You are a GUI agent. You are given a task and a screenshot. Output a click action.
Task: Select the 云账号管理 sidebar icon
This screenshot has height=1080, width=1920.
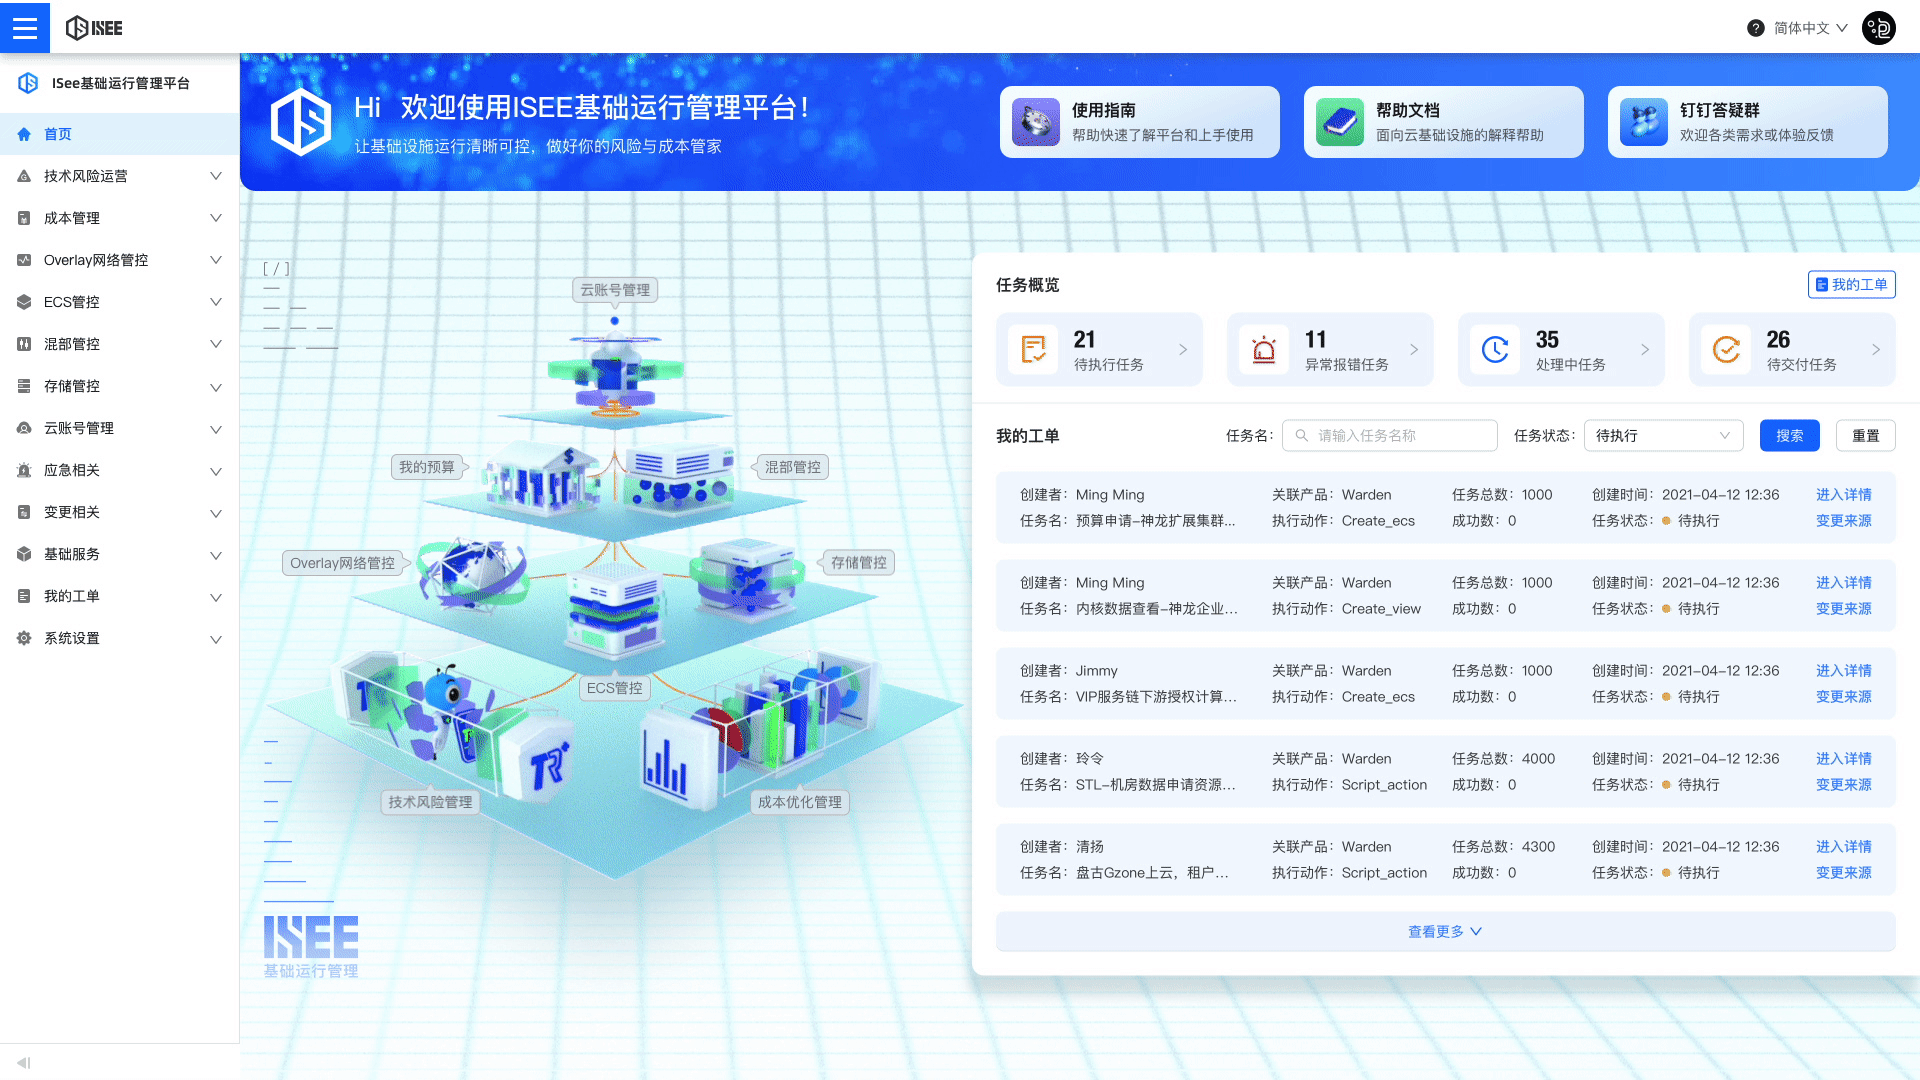(22, 428)
